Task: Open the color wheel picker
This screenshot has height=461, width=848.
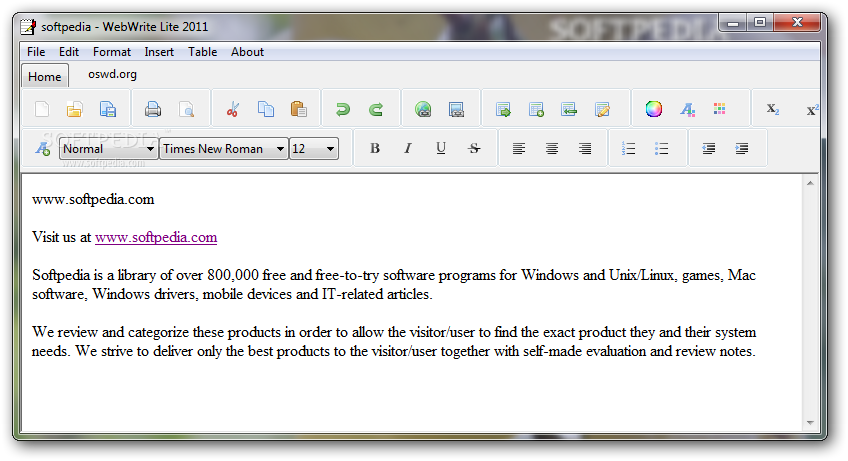Action: (653, 109)
